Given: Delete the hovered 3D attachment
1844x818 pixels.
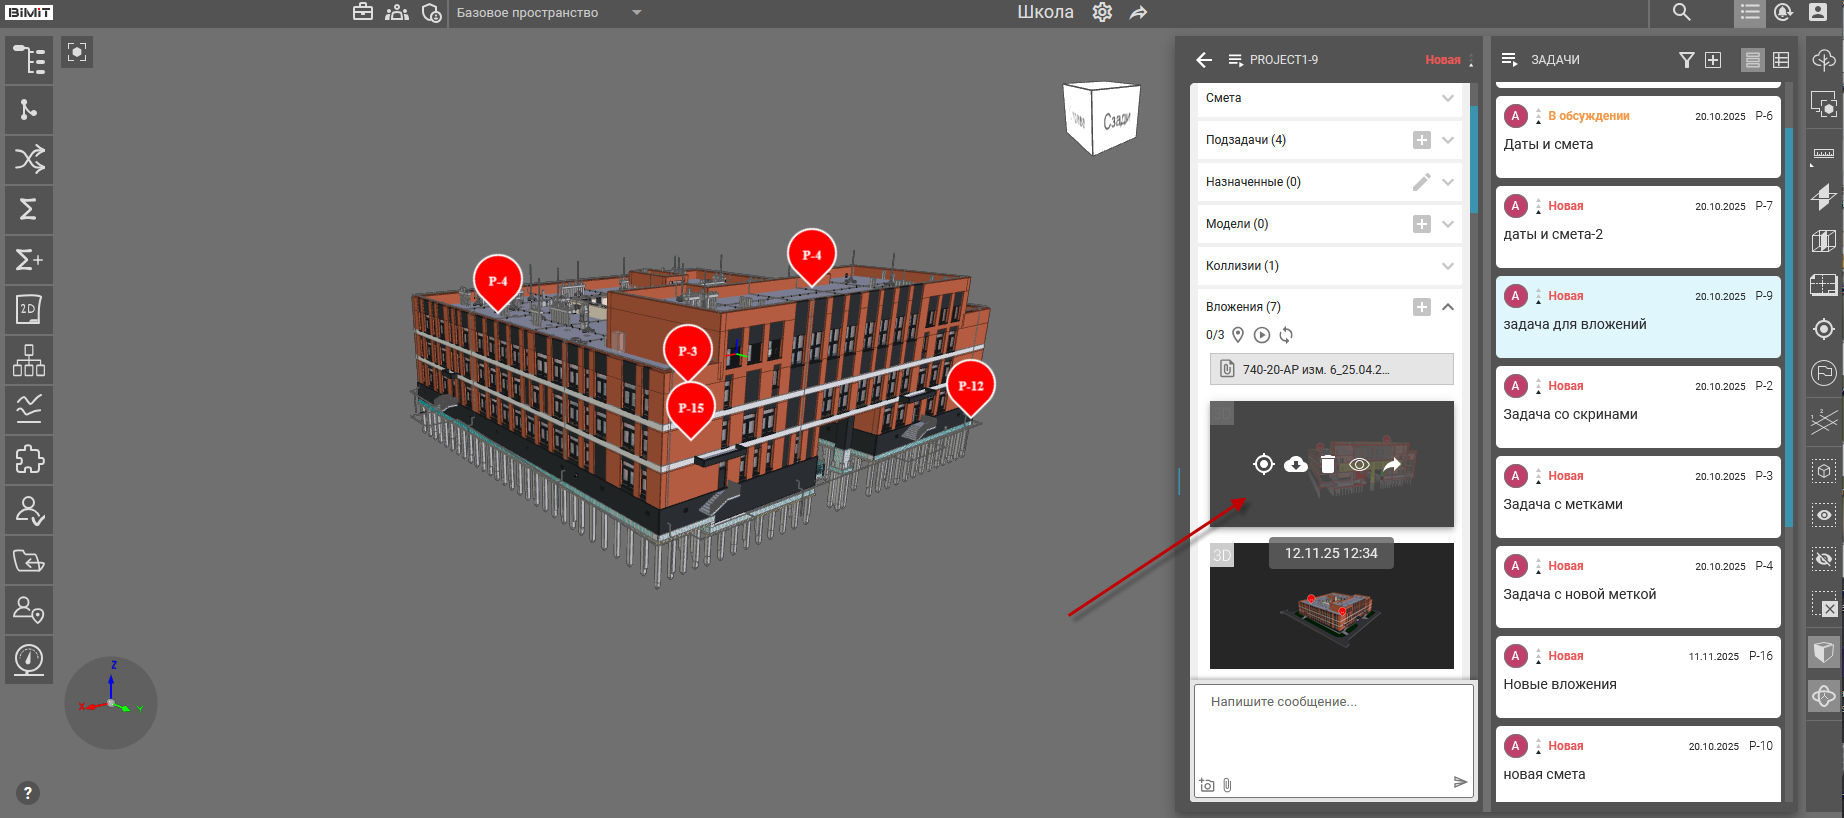Looking at the screenshot, I should click(1327, 464).
